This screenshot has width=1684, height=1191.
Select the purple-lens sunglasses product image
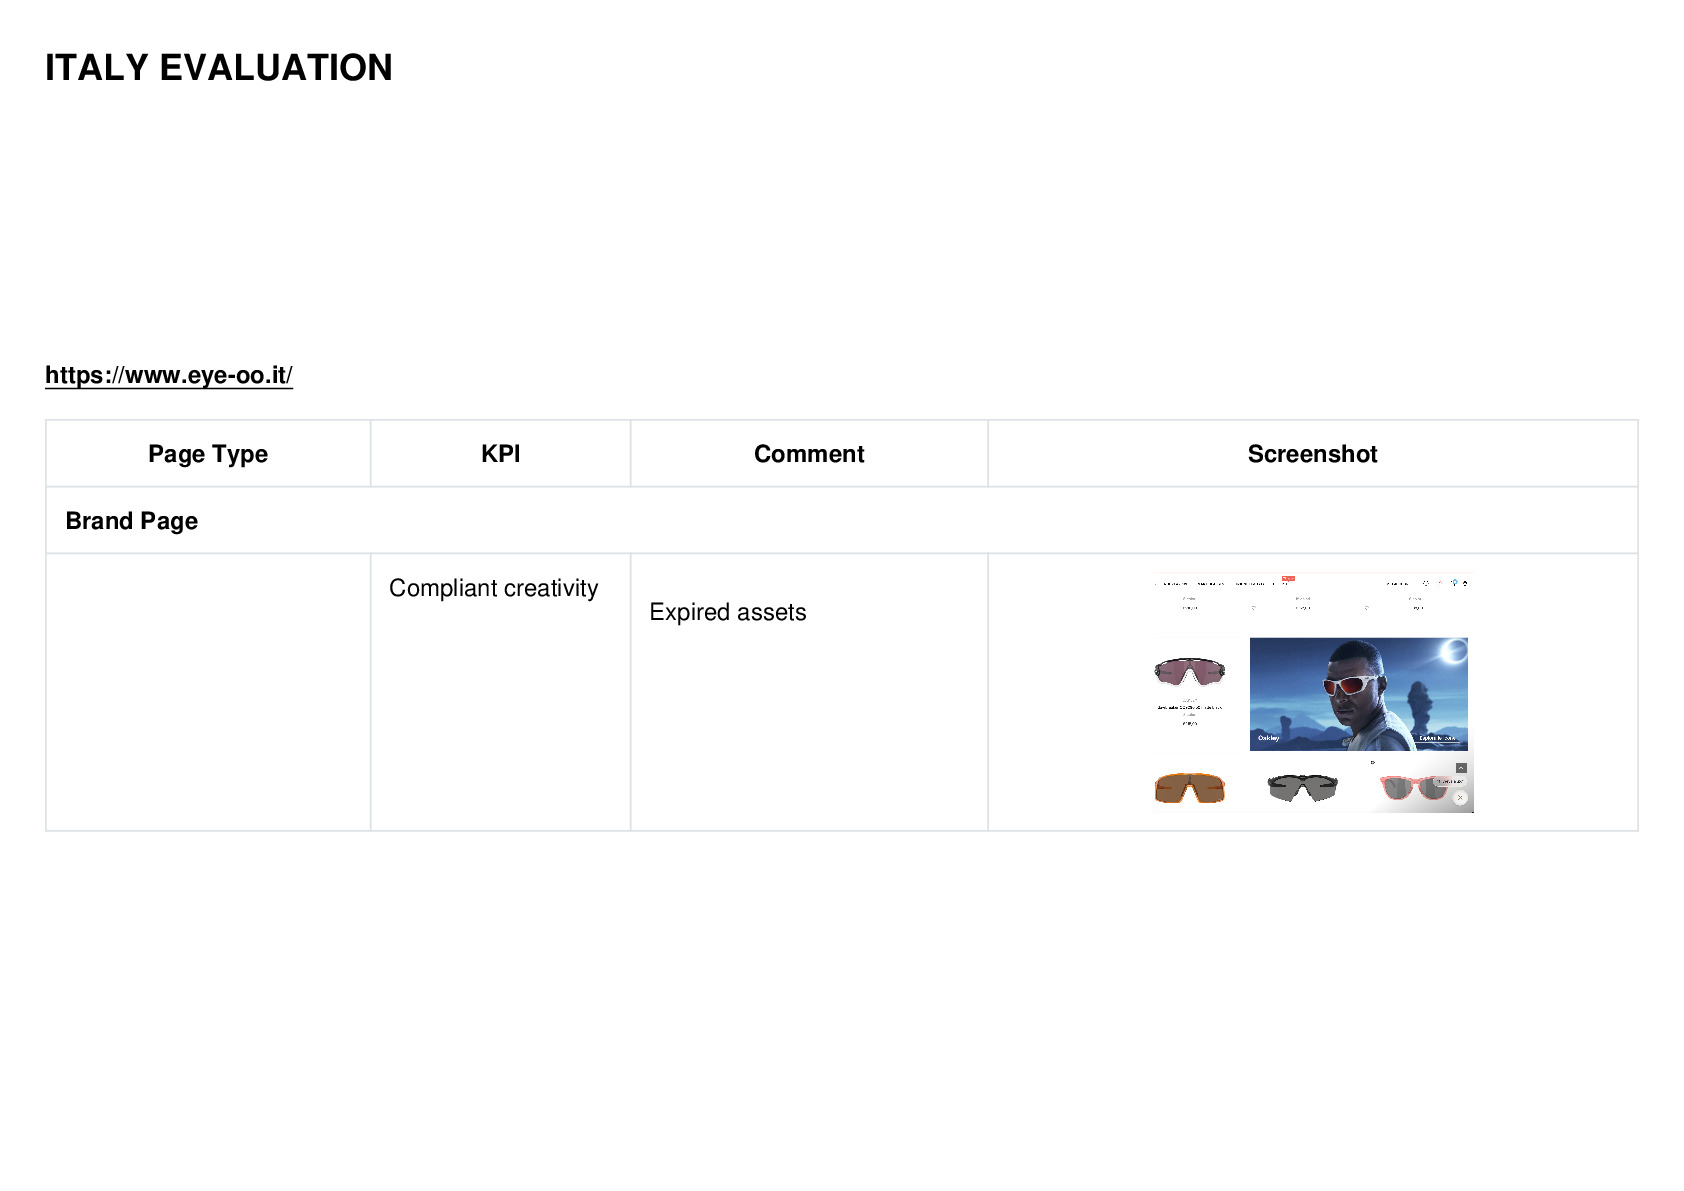[x=1190, y=671]
